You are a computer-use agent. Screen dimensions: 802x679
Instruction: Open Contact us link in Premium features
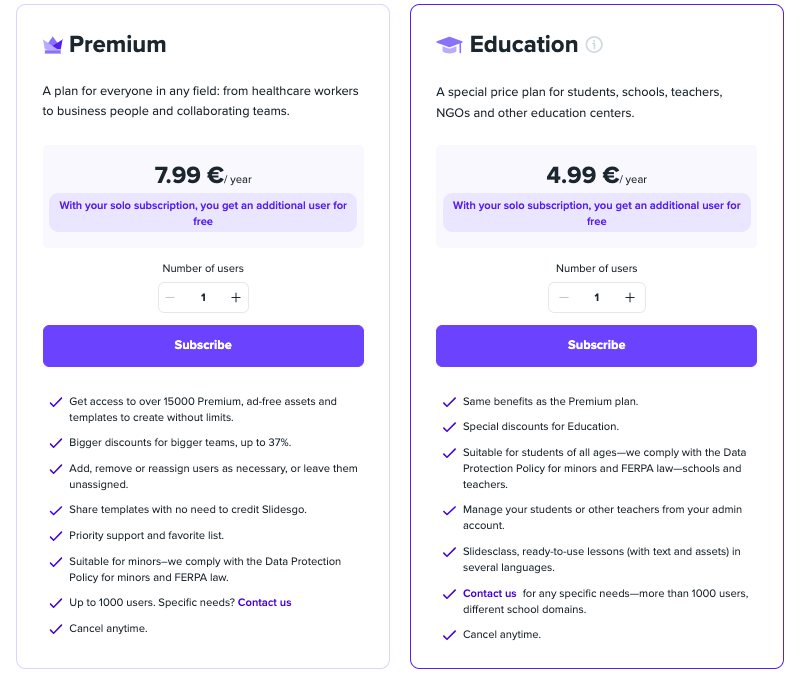point(264,602)
